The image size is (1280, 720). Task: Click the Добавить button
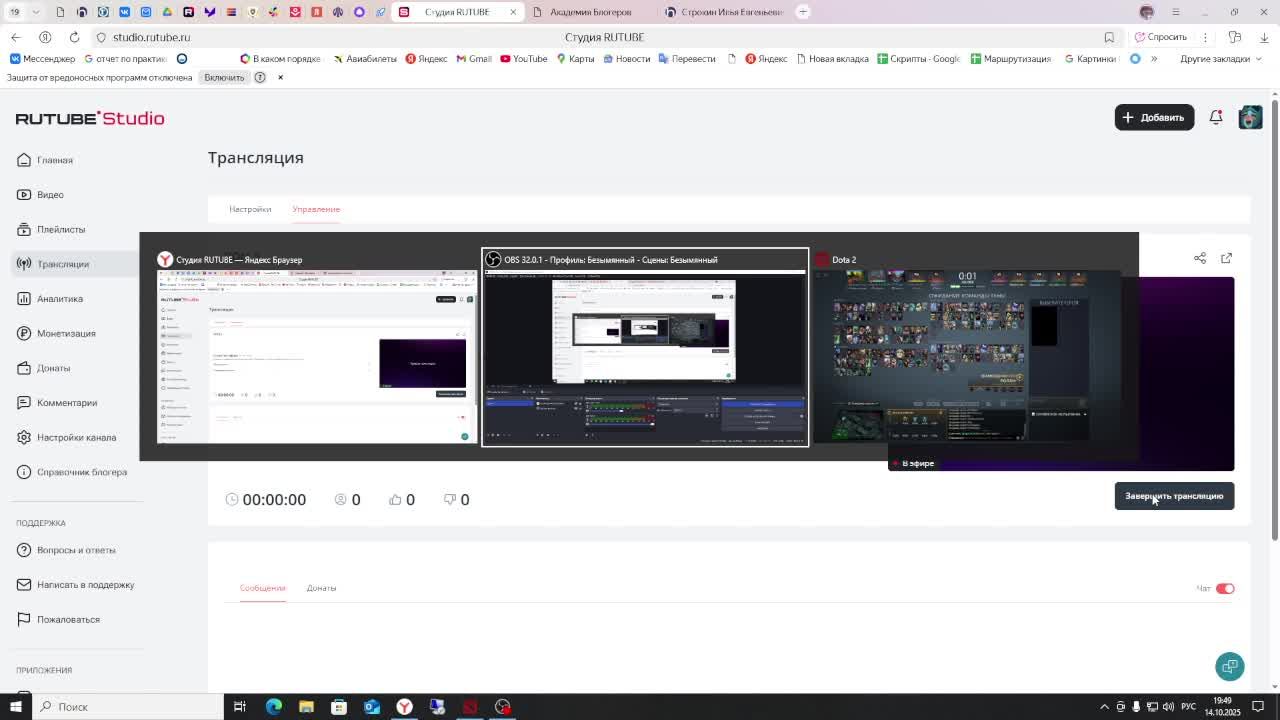pos(1154,117)
